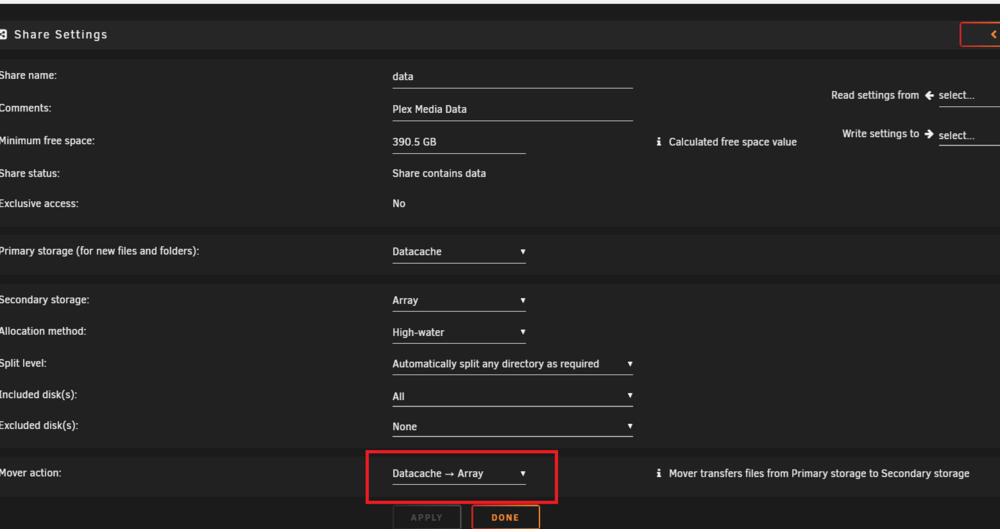This screenshot has height=529, width=1000.
Task: Open the Write settings to select dropdown
Action: click(x=969, y=135)
